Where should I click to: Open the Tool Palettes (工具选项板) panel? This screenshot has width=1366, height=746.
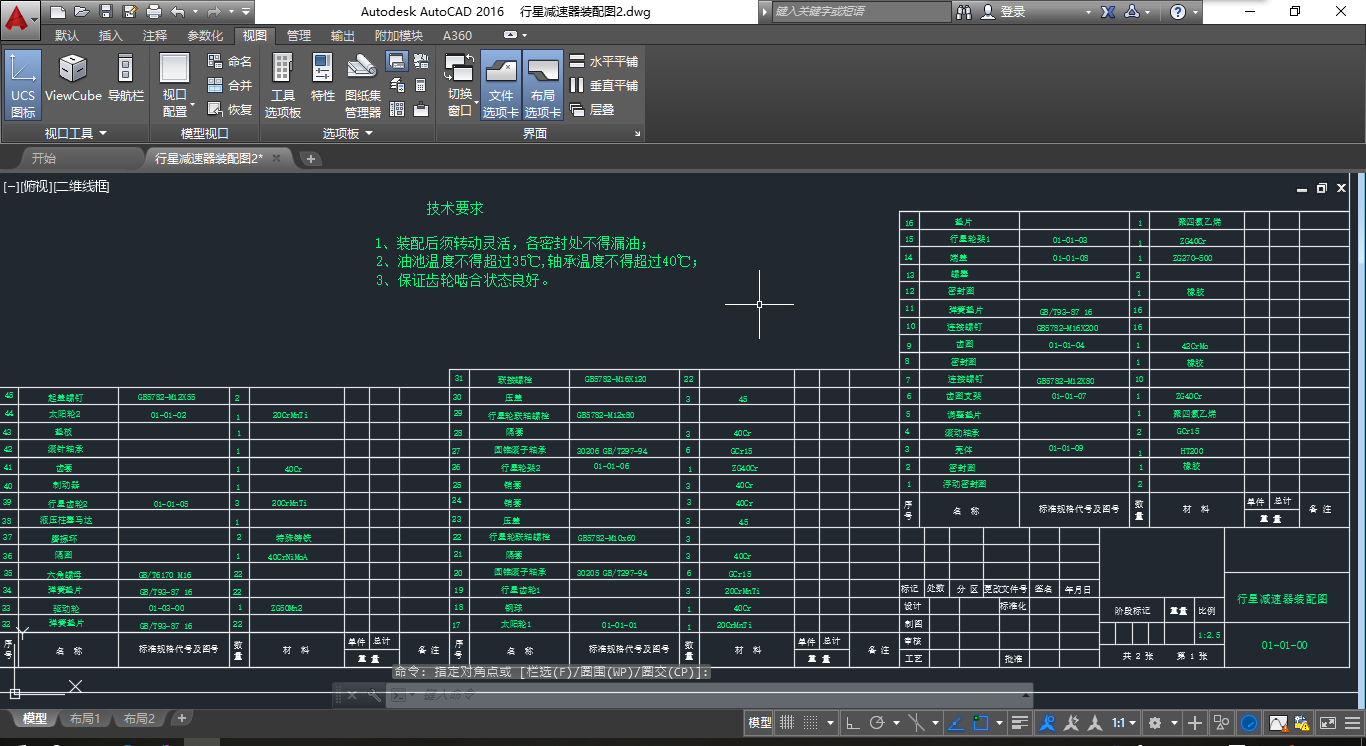tap(283, 84)
